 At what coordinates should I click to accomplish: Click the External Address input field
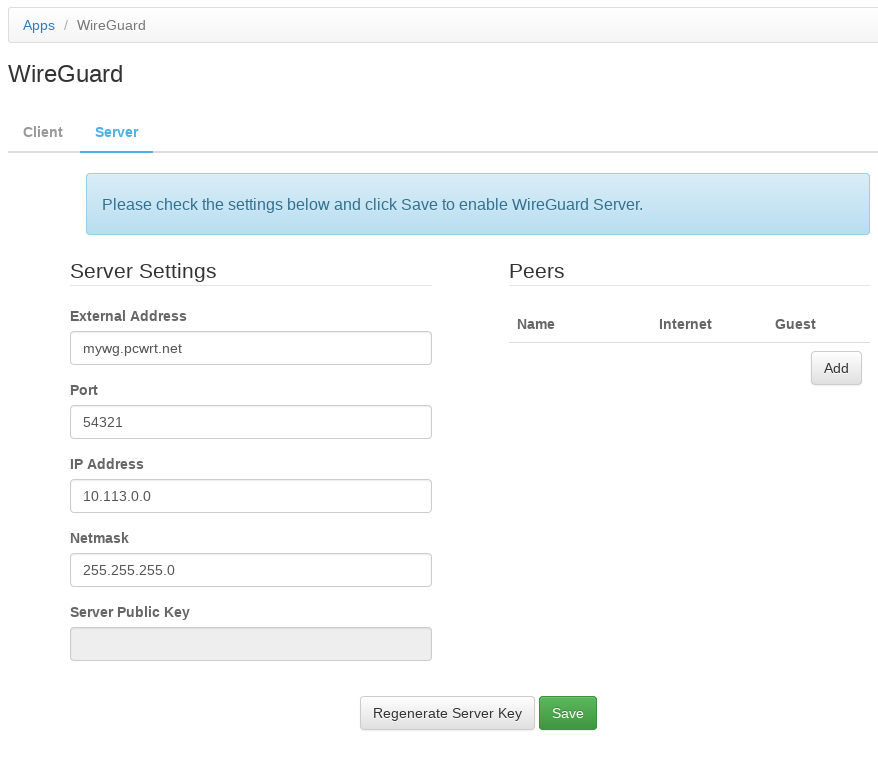(x=250, y=348)
